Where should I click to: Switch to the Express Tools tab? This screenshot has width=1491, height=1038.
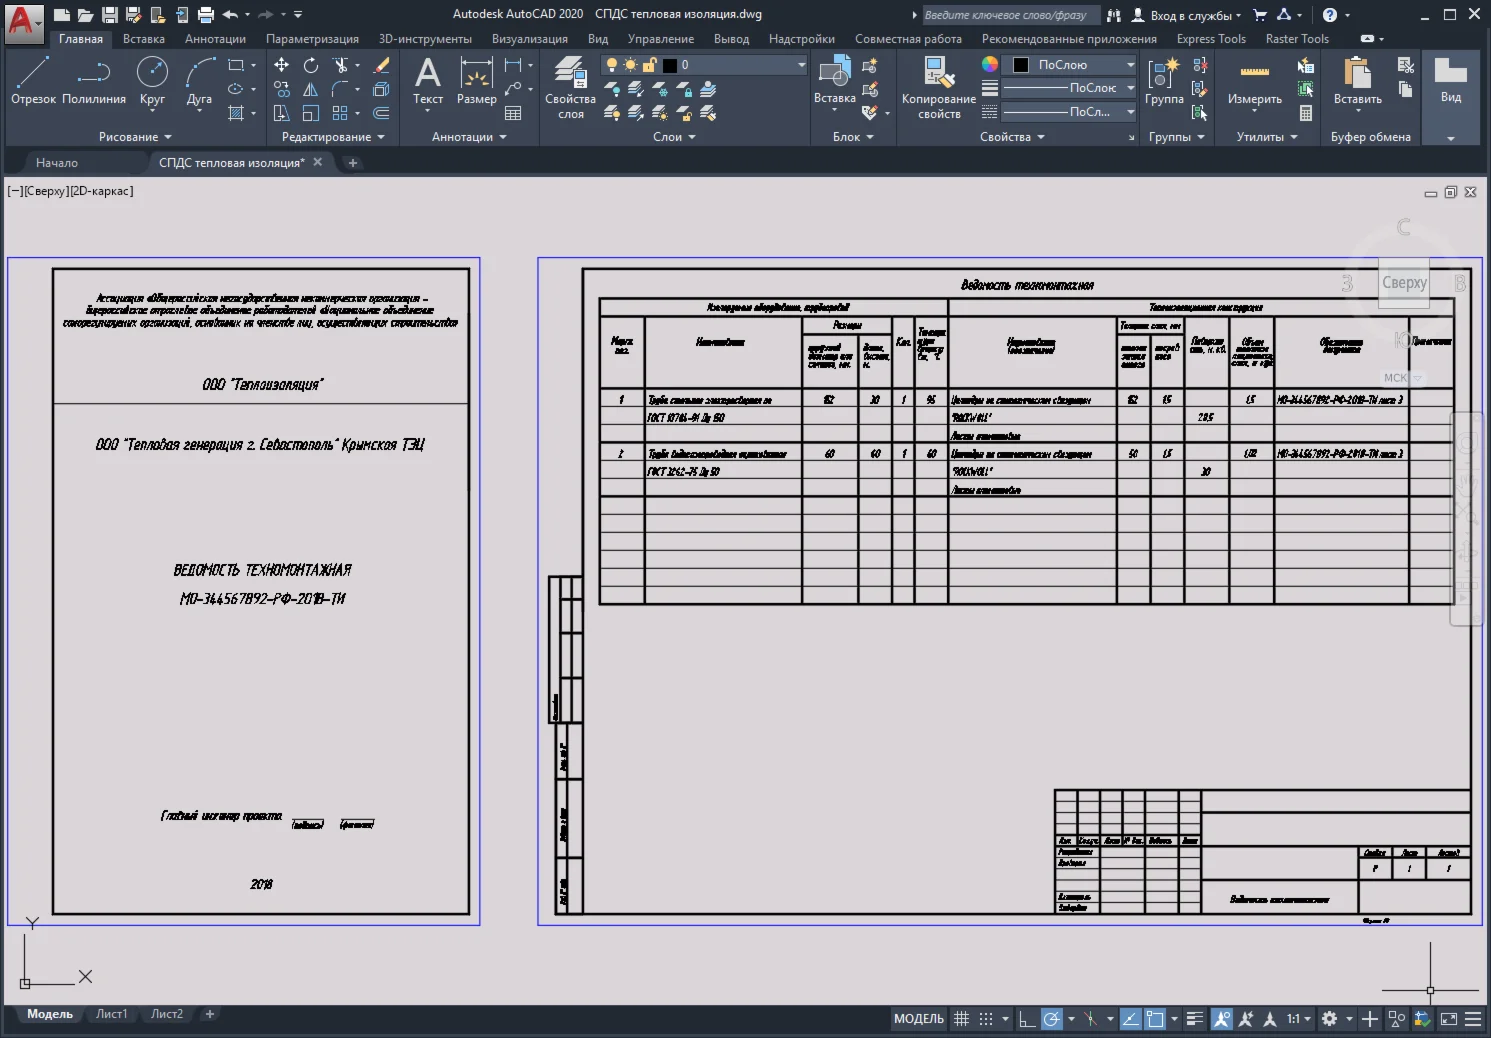coord(1211,39)
